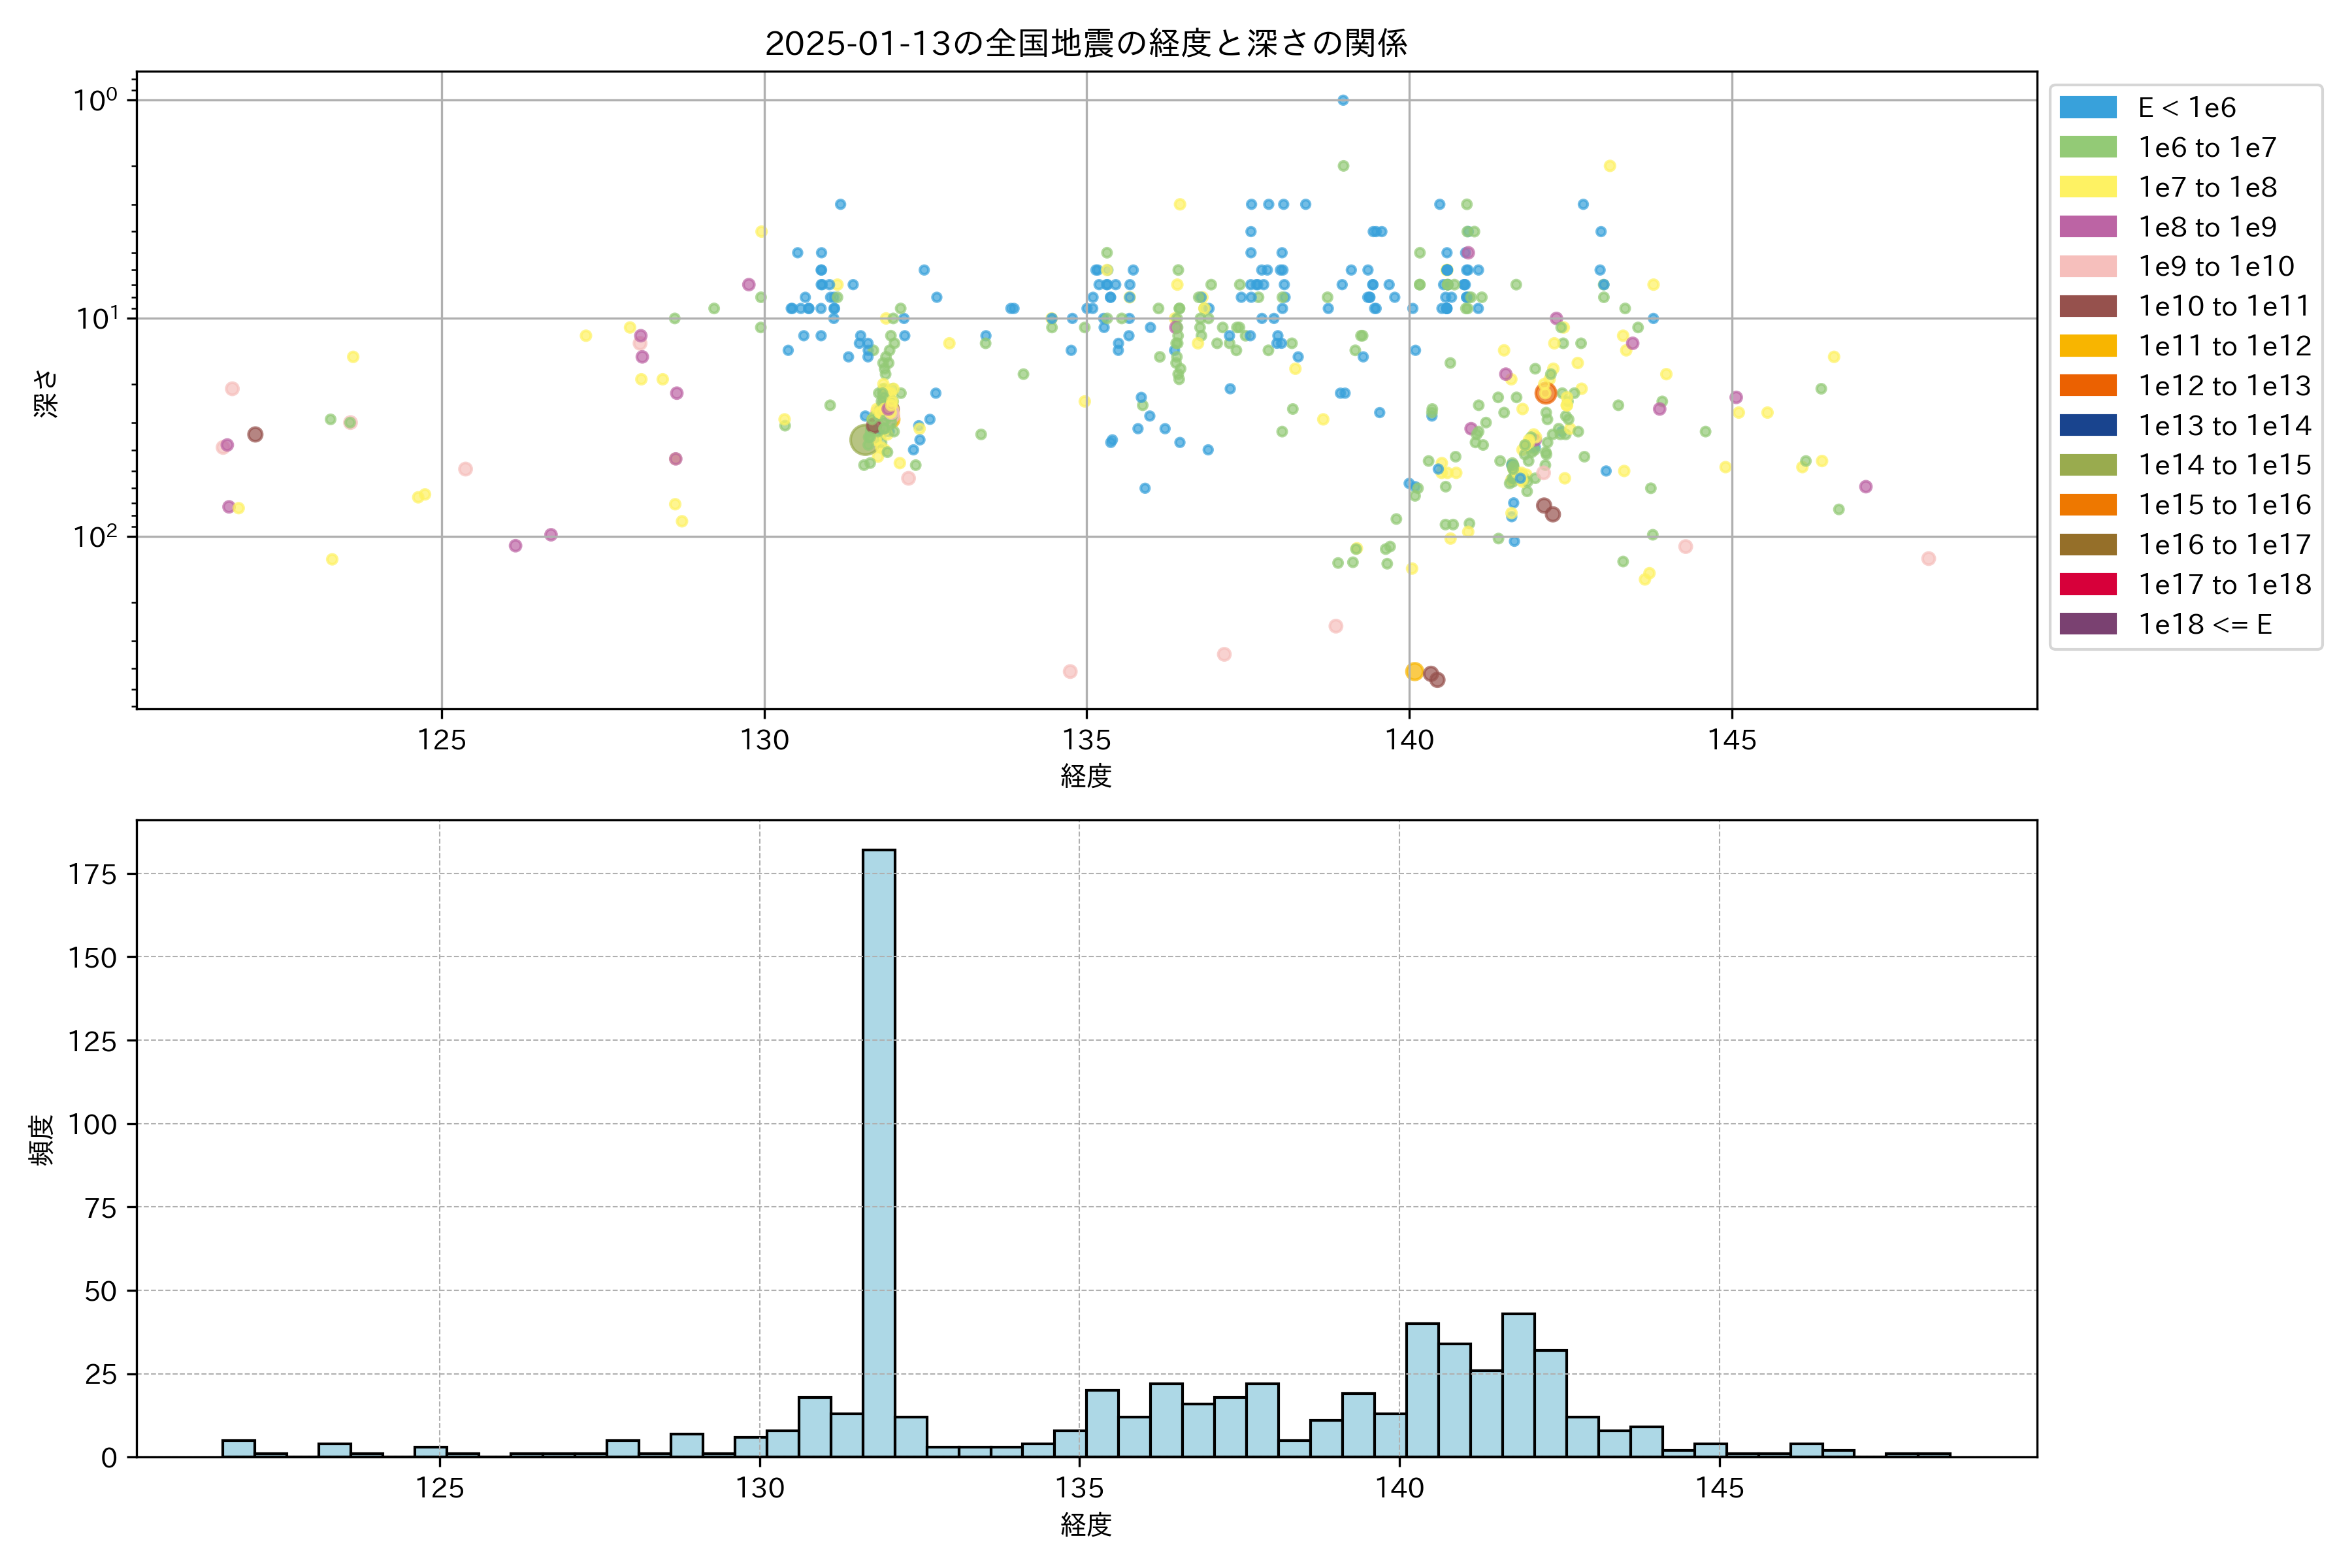Click the topmost blue point at depth 10^0
2352x1568 pixels.
click(1343, 100)
